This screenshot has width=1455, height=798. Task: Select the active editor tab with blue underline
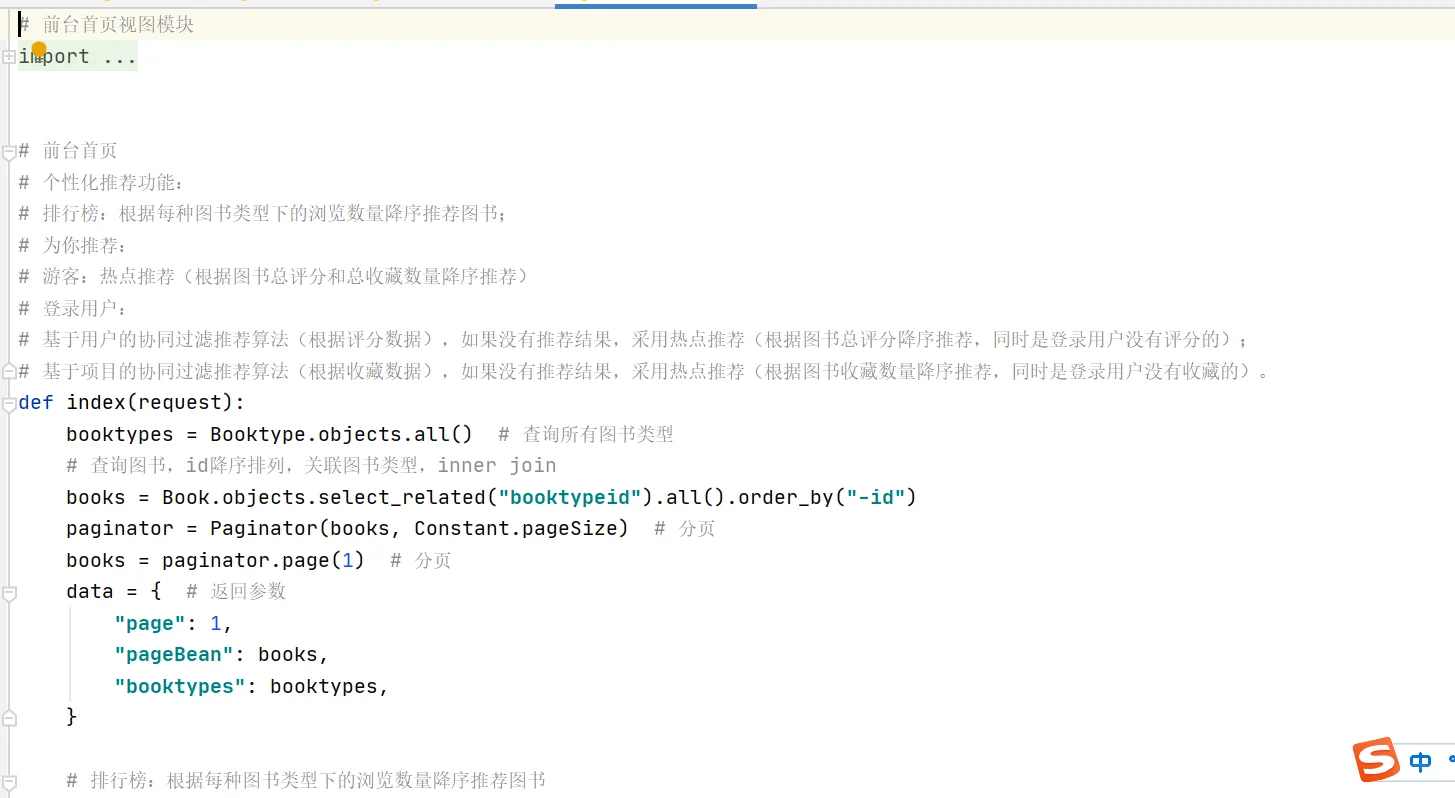point(655,4)
